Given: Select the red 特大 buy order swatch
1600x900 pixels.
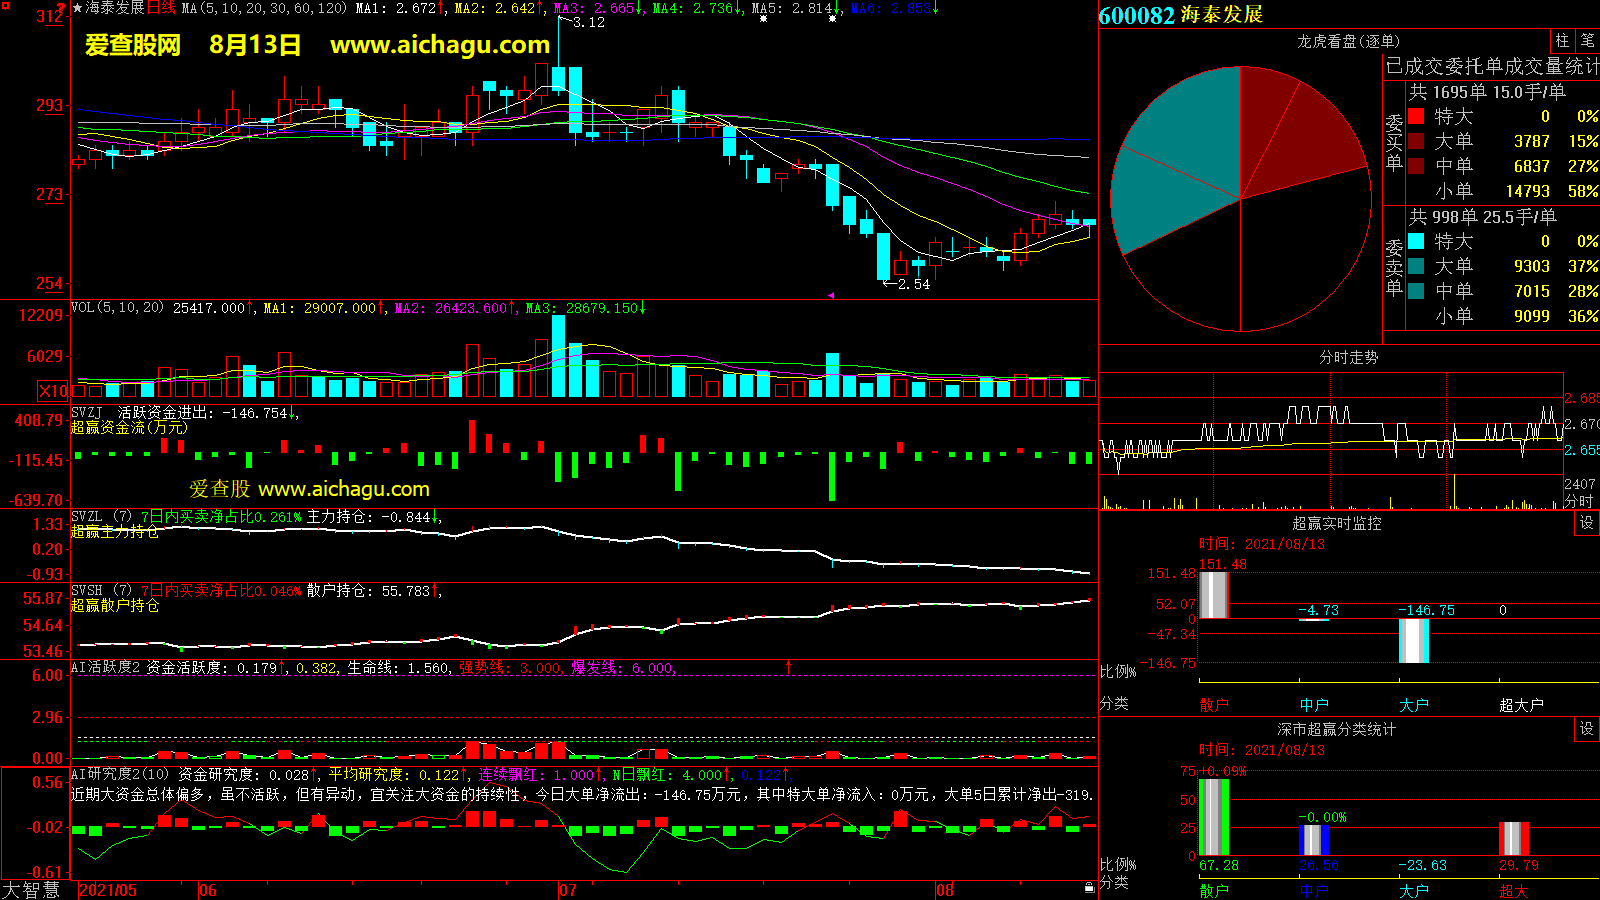Looking at the screenshot, I should [1416, 116].
